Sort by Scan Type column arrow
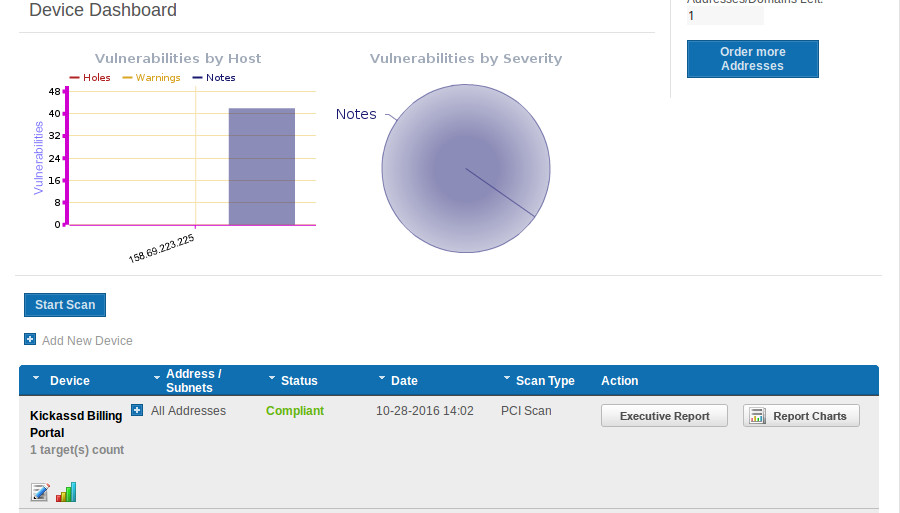Image resolution: width=900 pixels, height=513 pixels. 507,378
